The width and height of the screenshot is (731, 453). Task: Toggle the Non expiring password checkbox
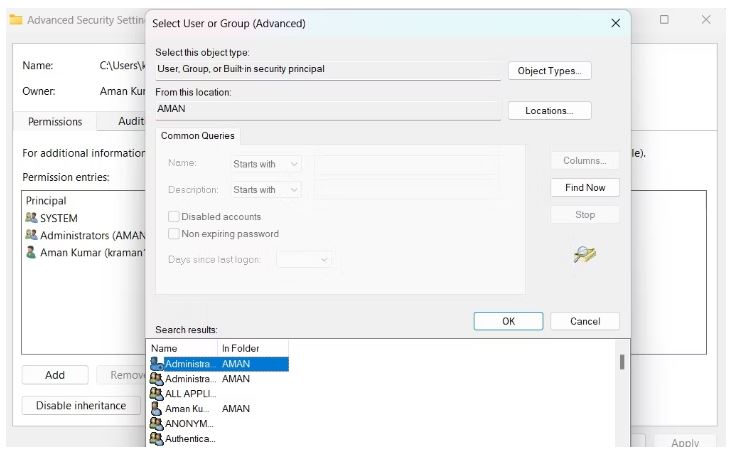pos(173,233)
